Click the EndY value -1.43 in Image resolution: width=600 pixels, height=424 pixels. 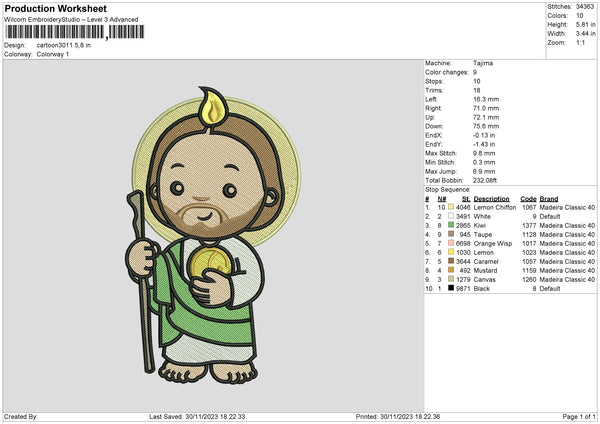click(x=484, y=144)
